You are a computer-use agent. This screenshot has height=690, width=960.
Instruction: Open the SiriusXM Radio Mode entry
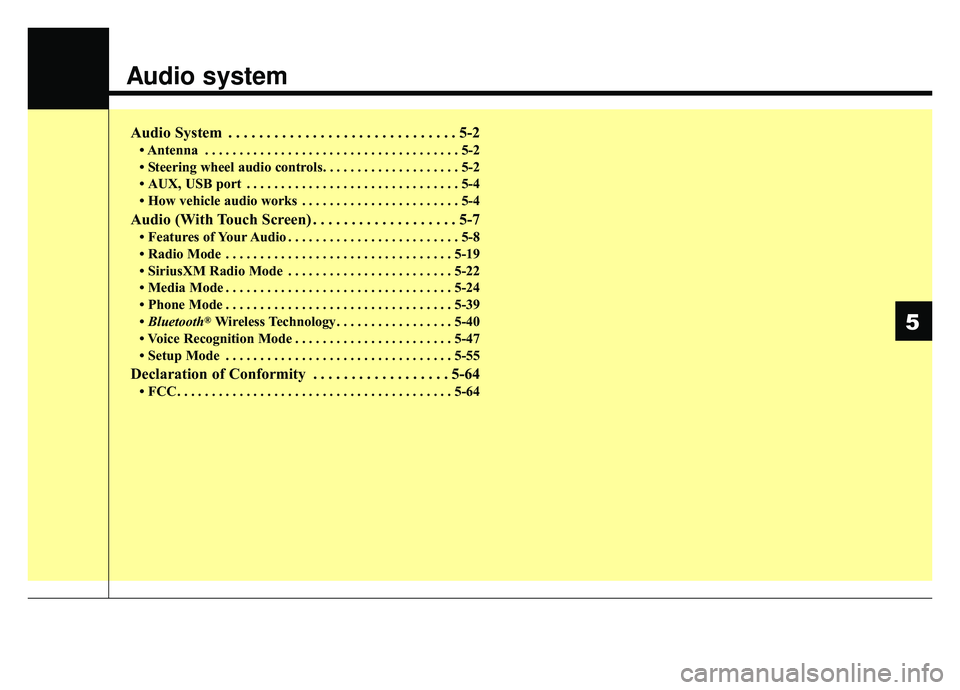(x=309, y=271)
